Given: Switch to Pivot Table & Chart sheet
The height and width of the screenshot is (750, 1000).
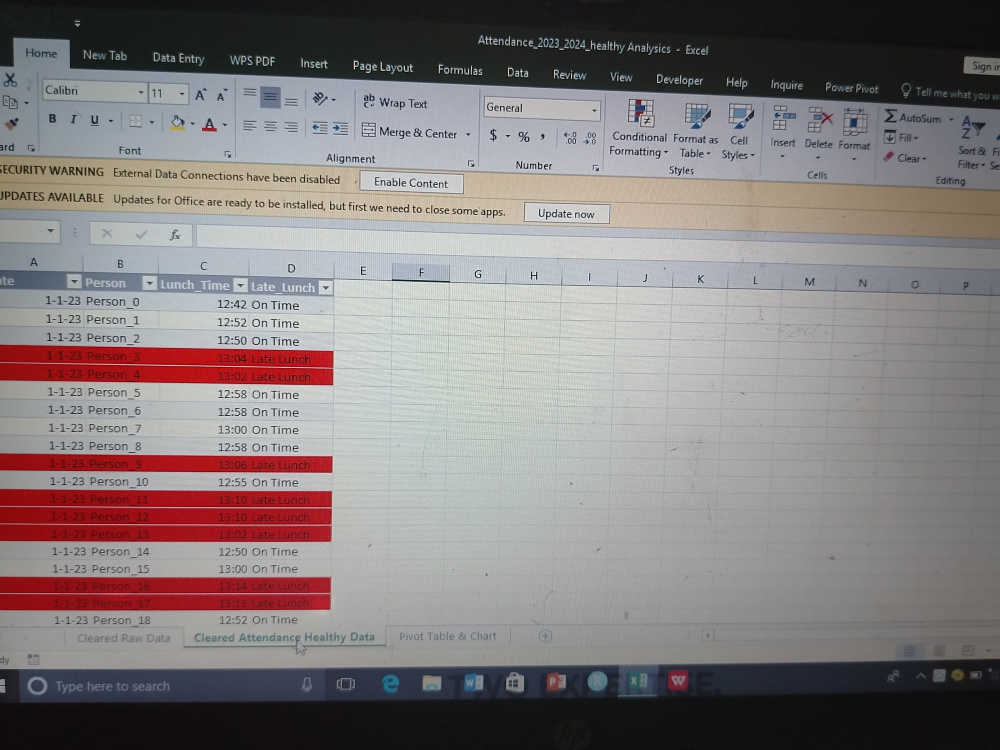Looking at the screenshot, I should [x=447, y=636].
